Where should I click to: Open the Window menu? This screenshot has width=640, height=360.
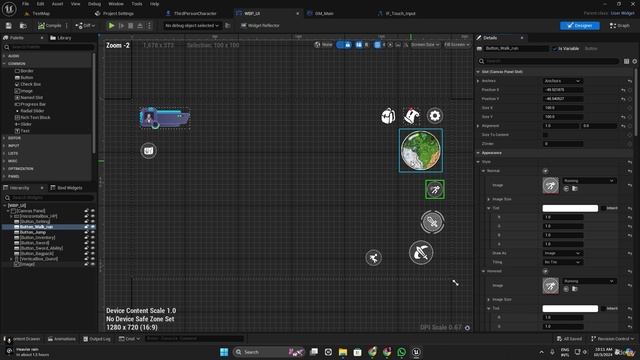tap(116, 4)
